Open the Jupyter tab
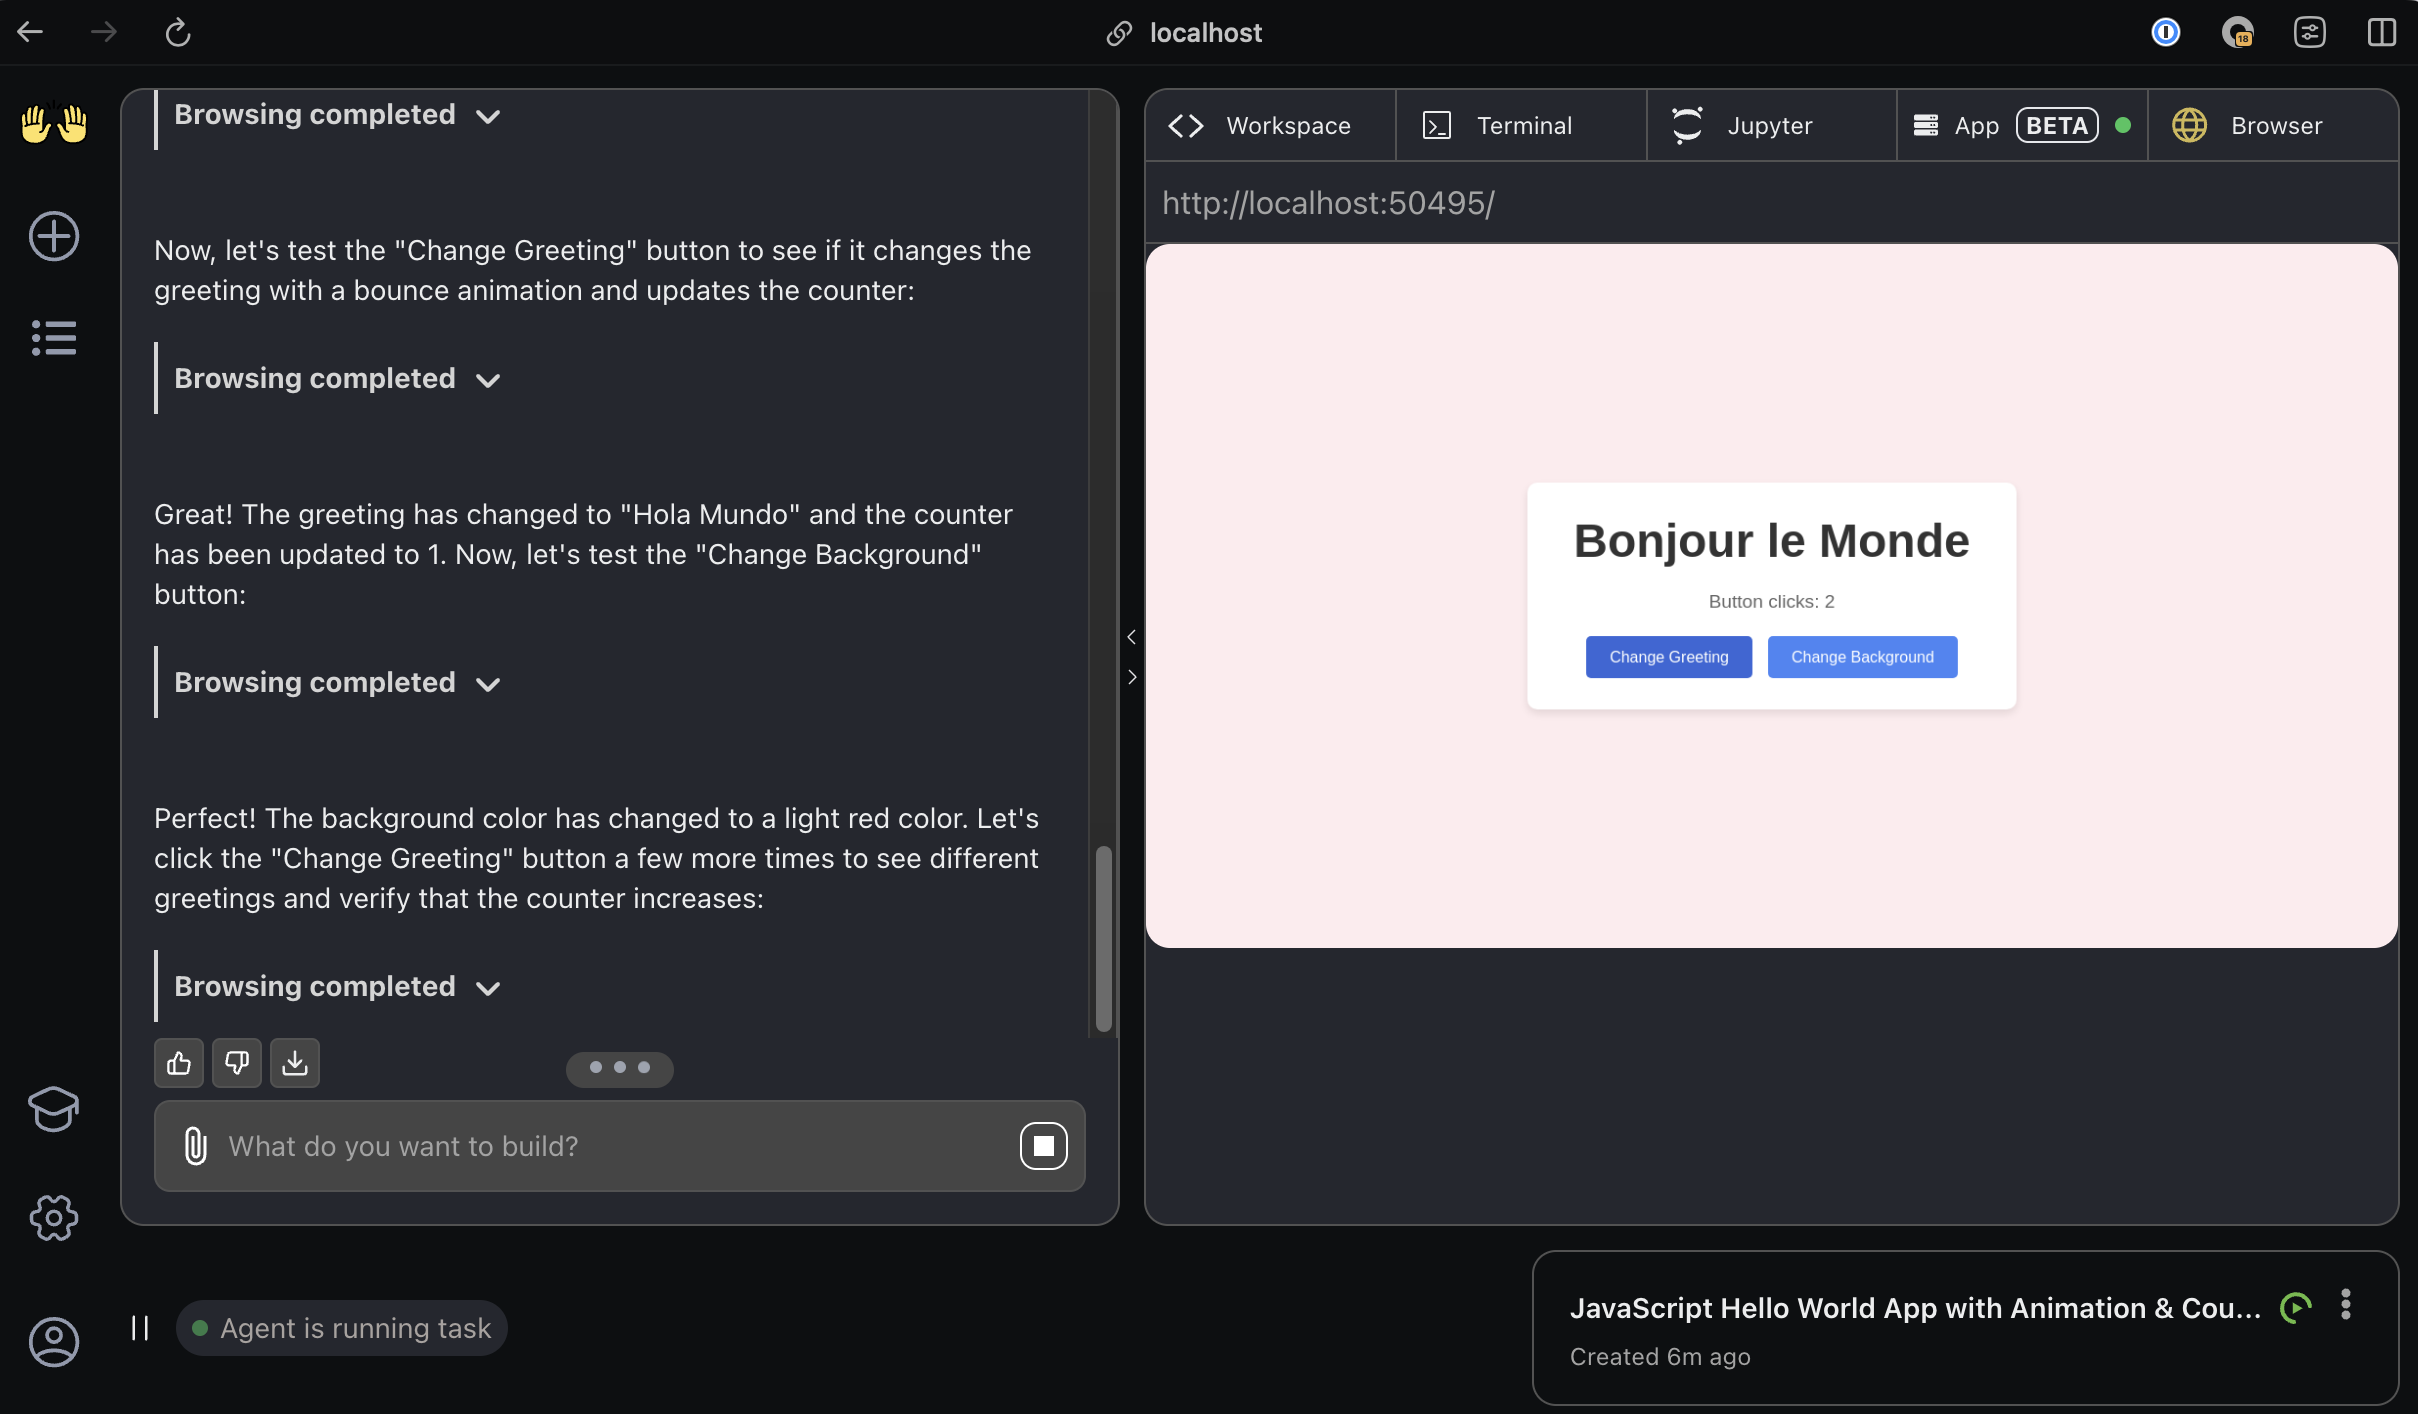Viewport: 2418px width, 1414px height. point(1769,125)
